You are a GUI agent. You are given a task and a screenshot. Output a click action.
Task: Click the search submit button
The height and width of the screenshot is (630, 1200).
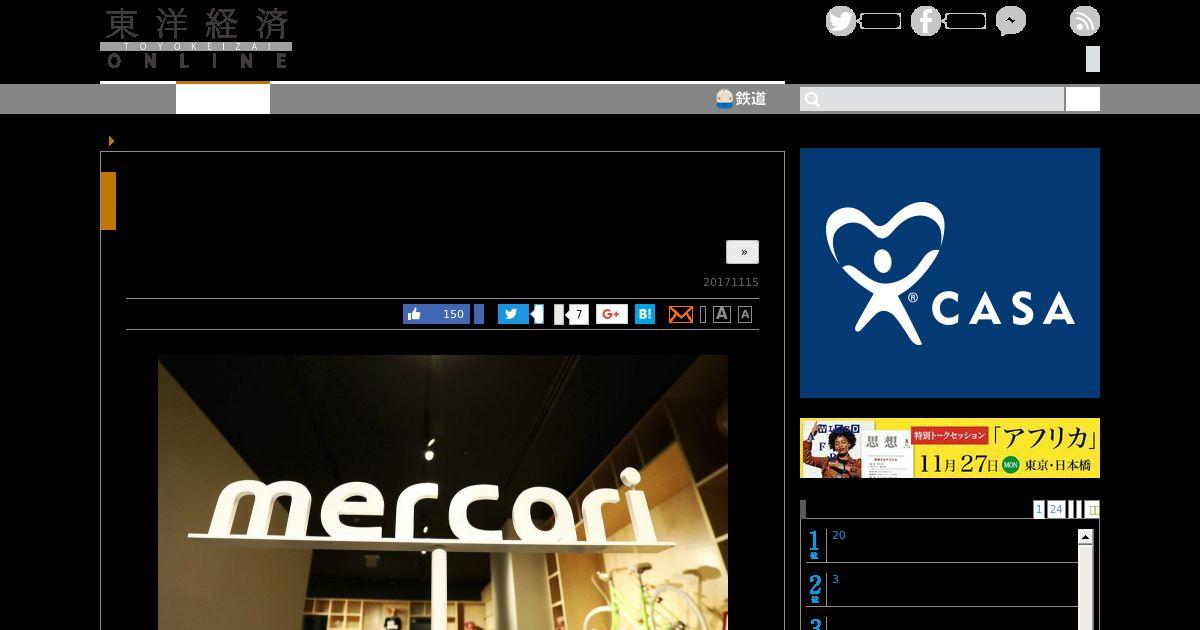(x=1082, y=99)
